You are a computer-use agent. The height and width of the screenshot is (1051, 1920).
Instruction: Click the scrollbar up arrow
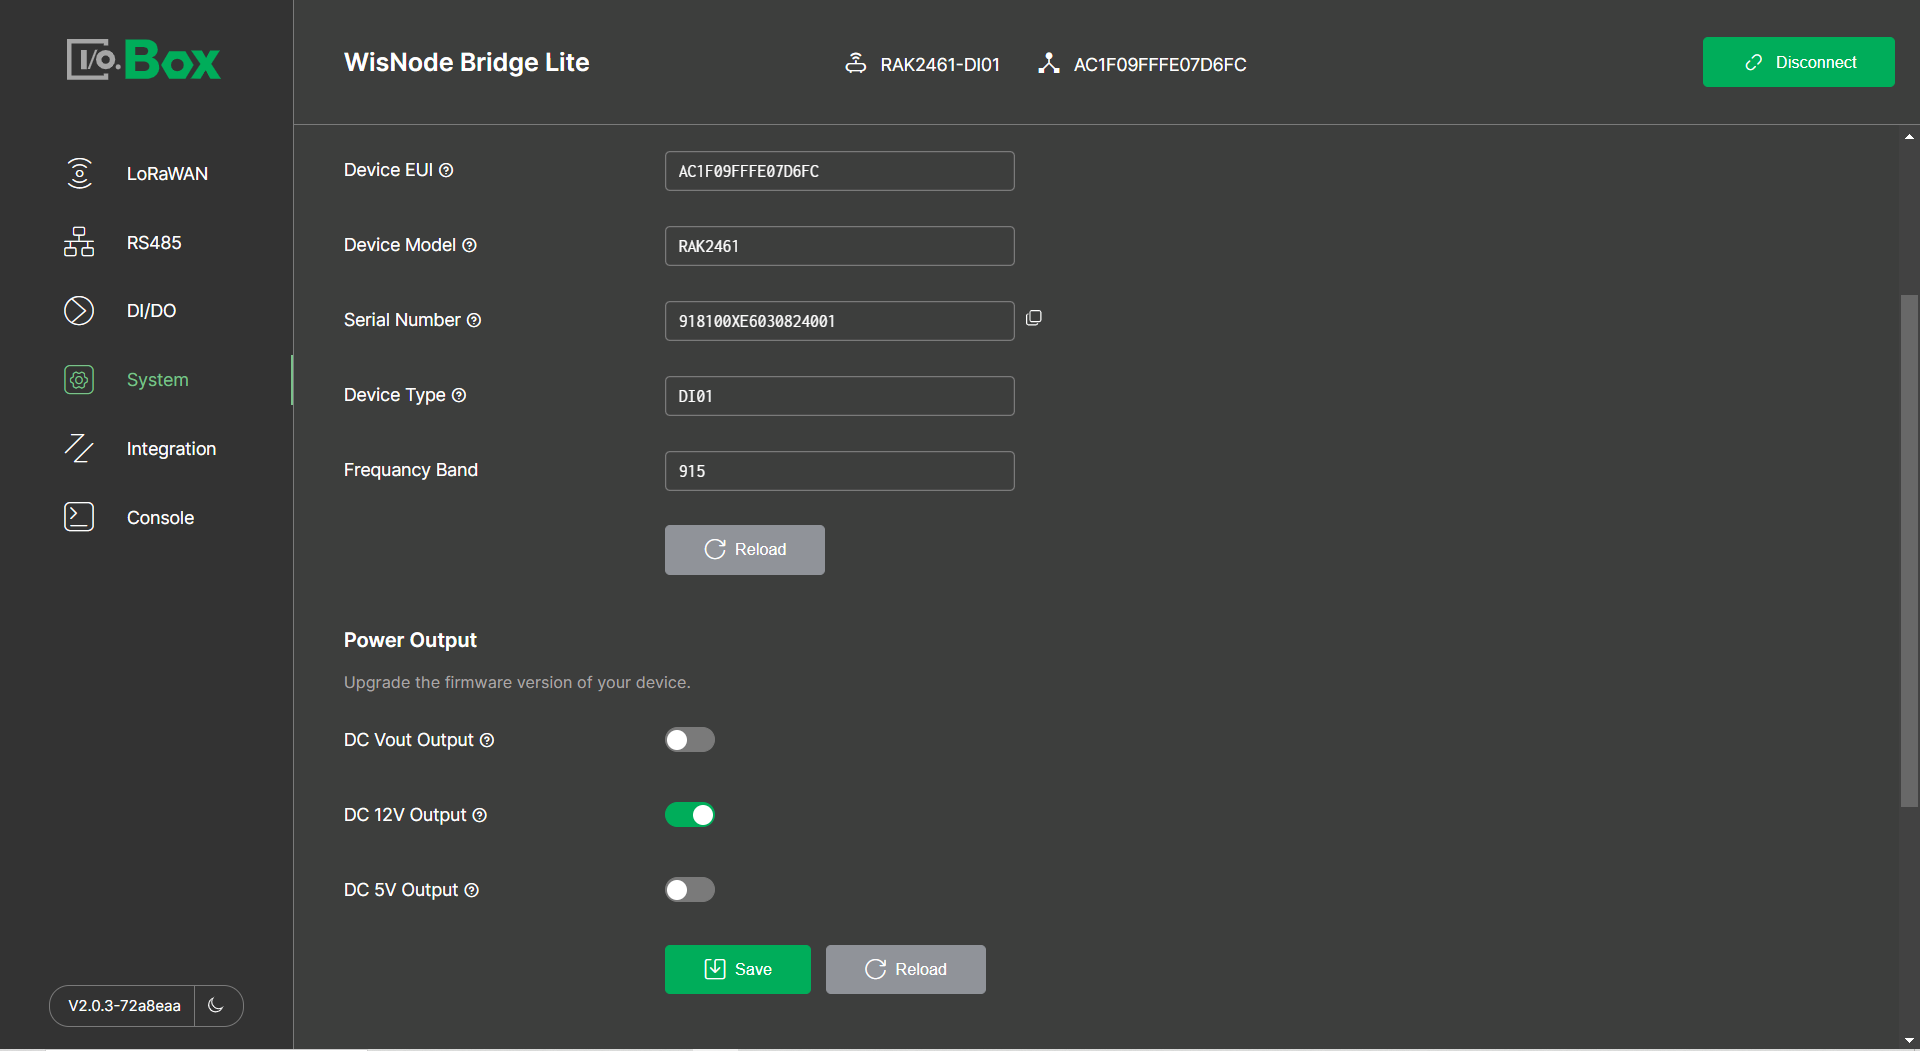coord(1909,136)
